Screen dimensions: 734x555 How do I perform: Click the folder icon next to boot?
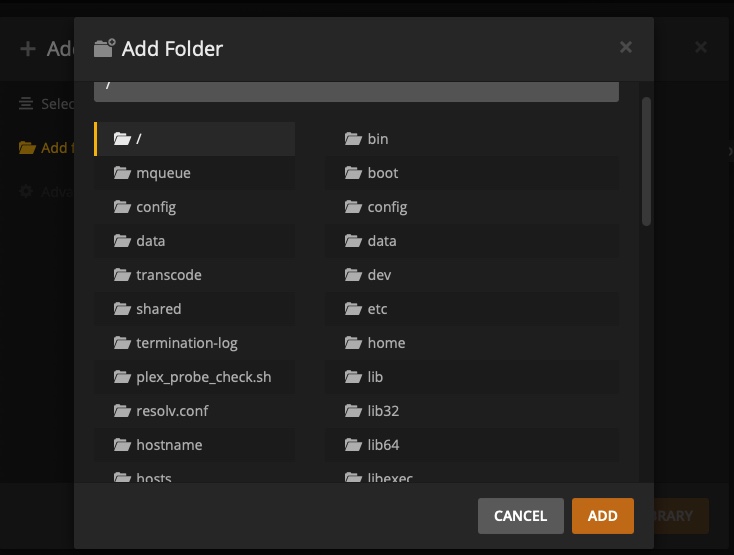(353, 173)
